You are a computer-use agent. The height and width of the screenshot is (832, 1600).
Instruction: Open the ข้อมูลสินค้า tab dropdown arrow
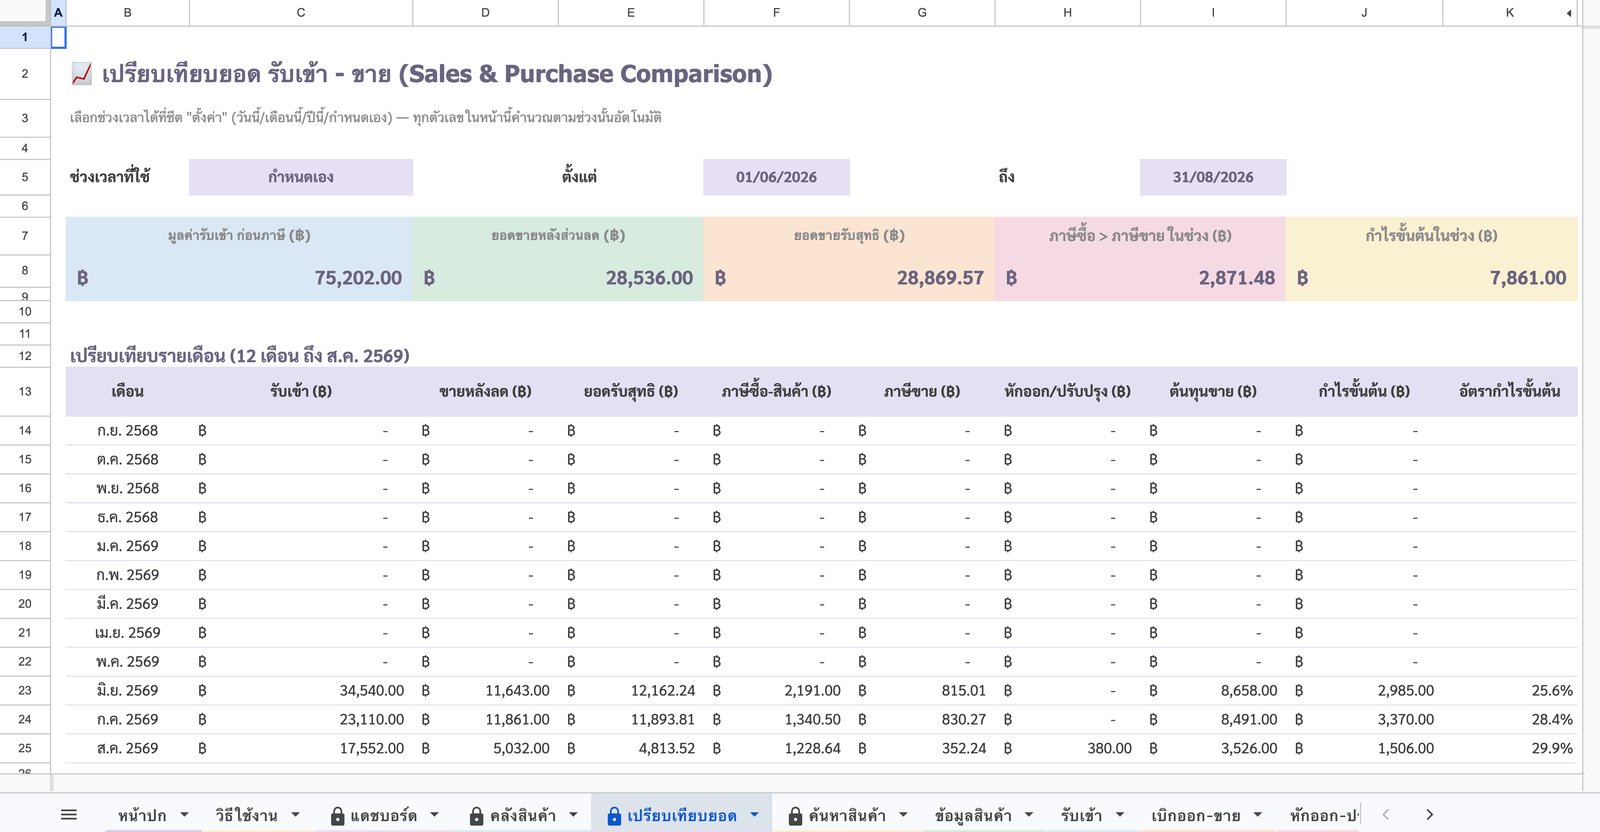pos(1029,815)
